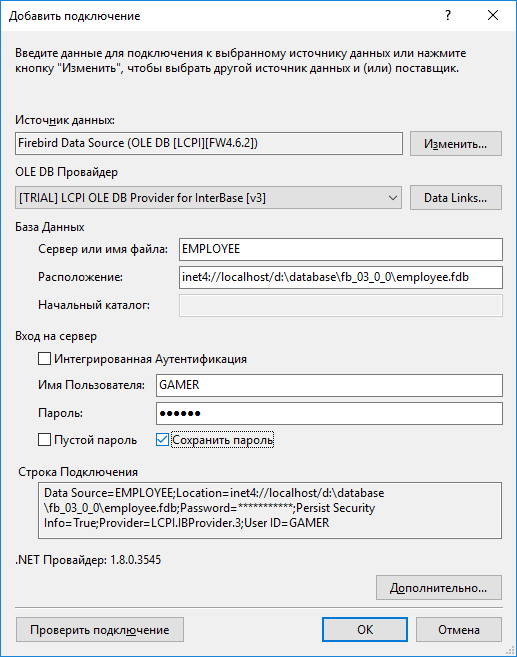Open the Data Links... dialog button
This screenshot has width=517, height=657.
456,198
